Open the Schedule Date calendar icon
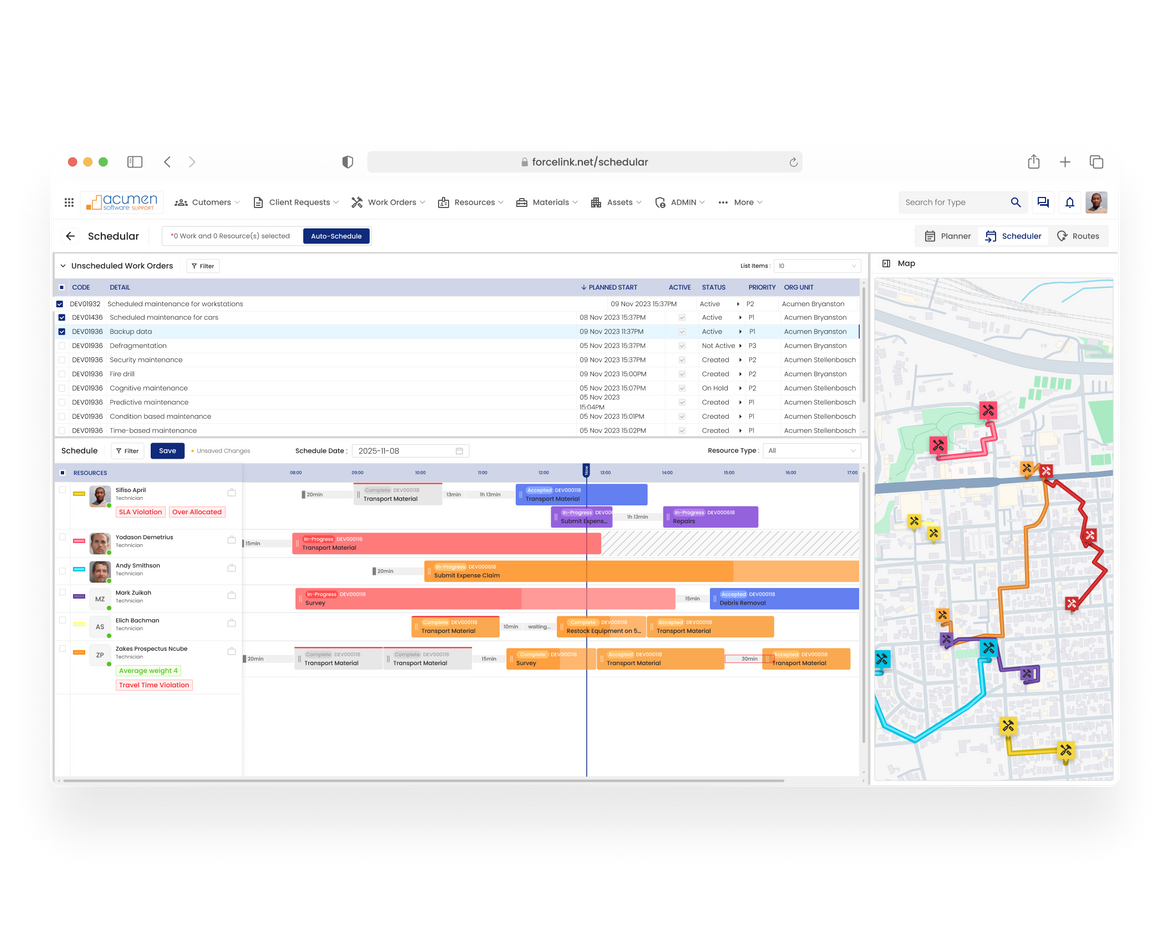The width and height of the screenshot is (1169, 927). click(459, 451)
